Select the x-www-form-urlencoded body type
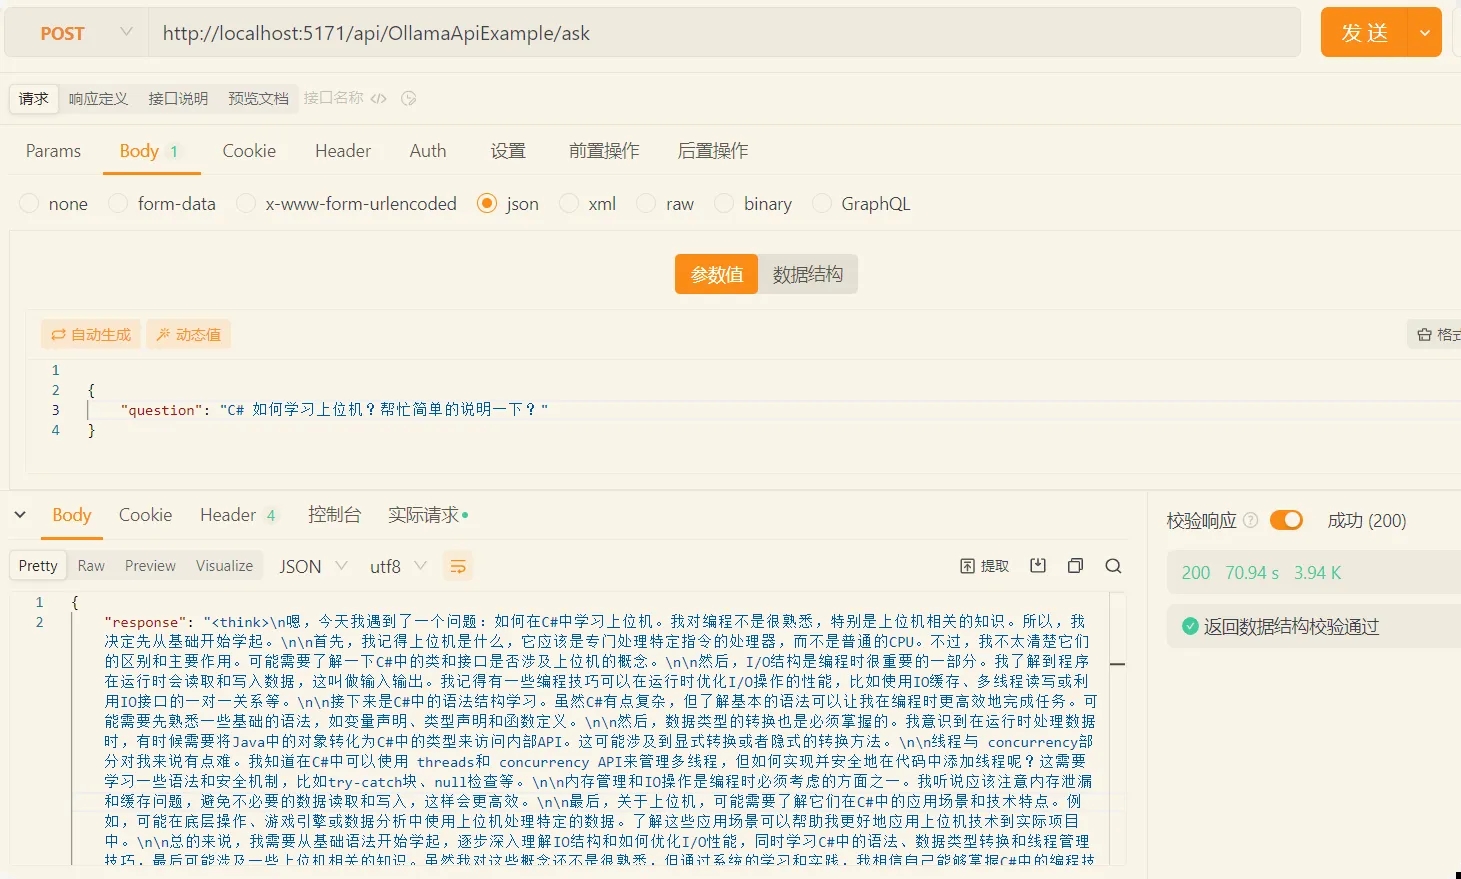1461x879 pixels. click(346, 204)
